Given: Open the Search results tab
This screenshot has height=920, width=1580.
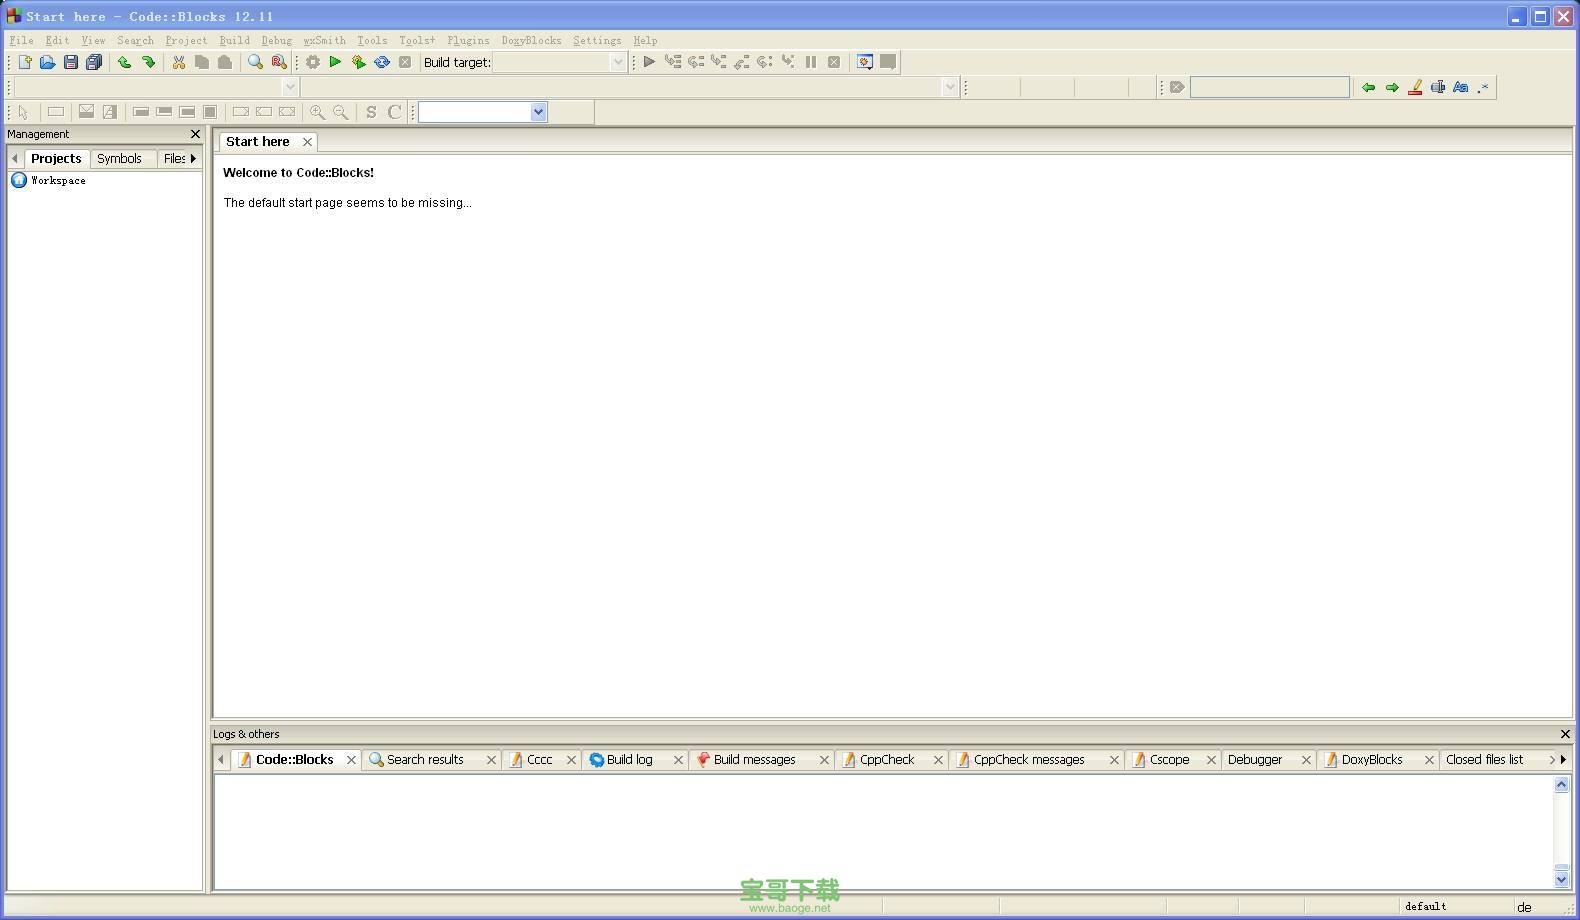Looking at the screenshot, I should click(425, 759).
